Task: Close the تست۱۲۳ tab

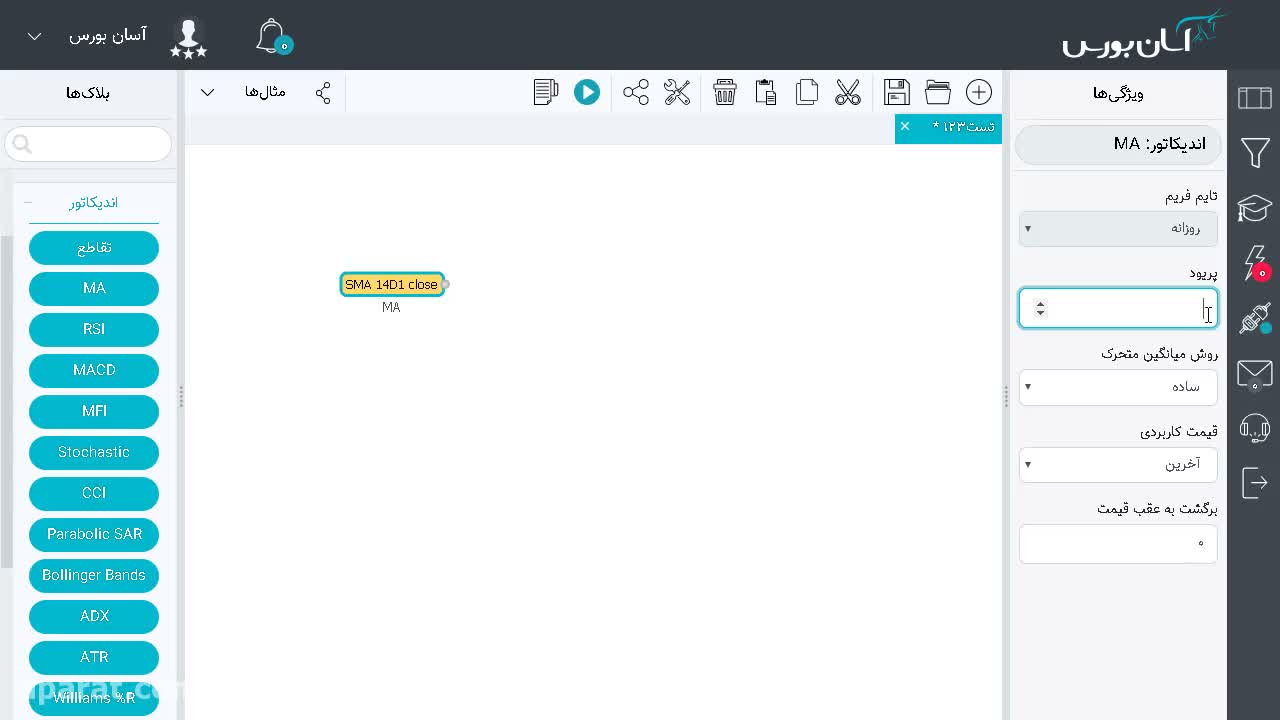Action: click(x=905, y=126)
